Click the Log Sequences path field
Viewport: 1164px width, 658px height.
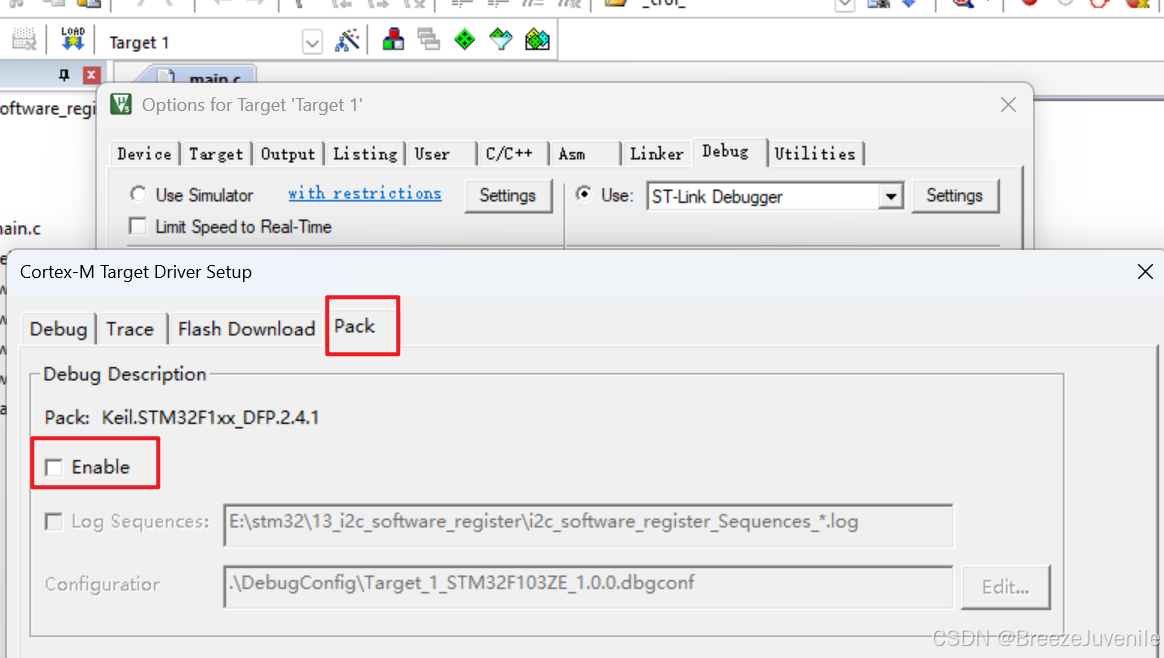click(x=588, y=525)
